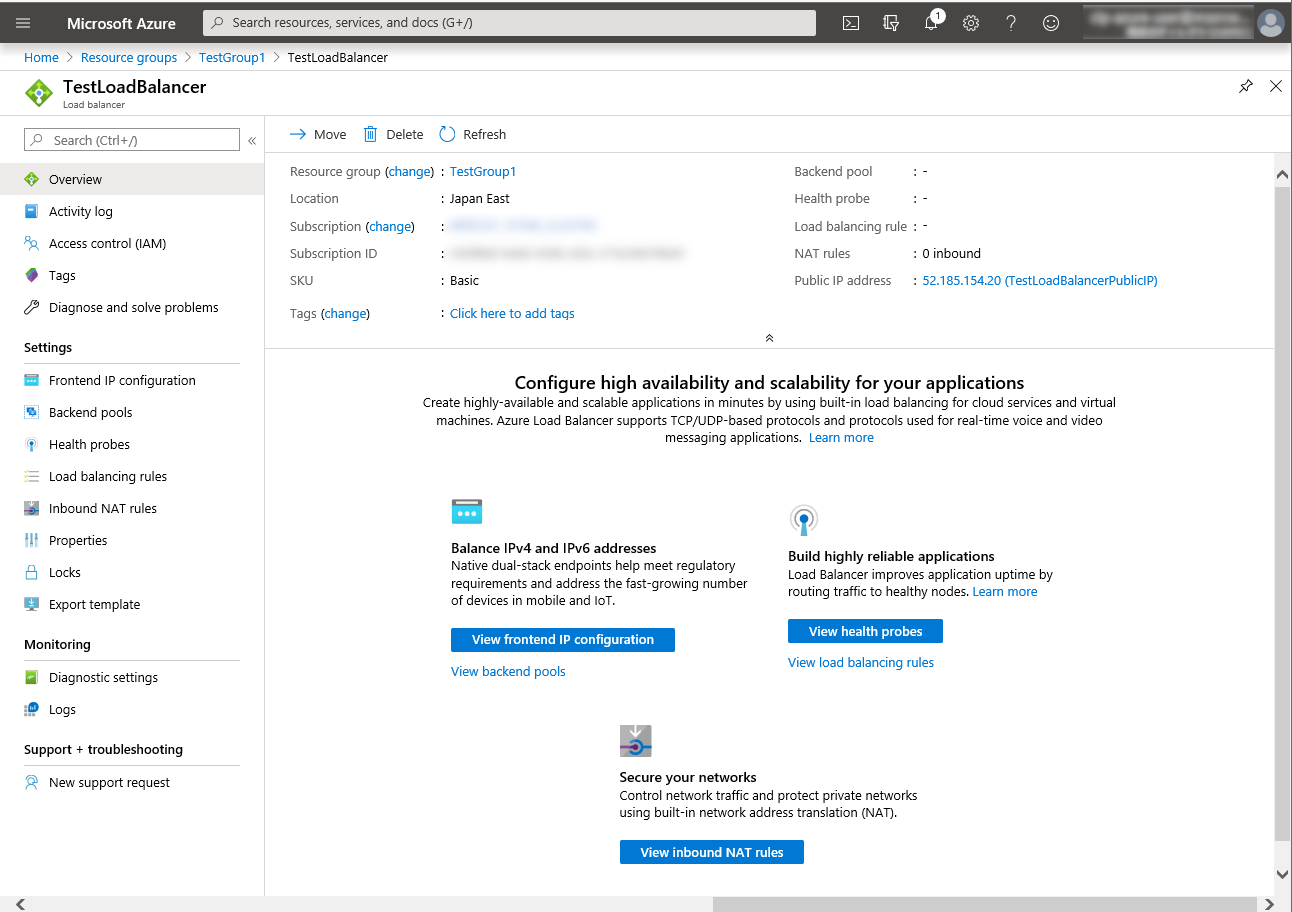Focus the top global search box
The height and width of the screenshot is (912, 1292).
[510, 23]
